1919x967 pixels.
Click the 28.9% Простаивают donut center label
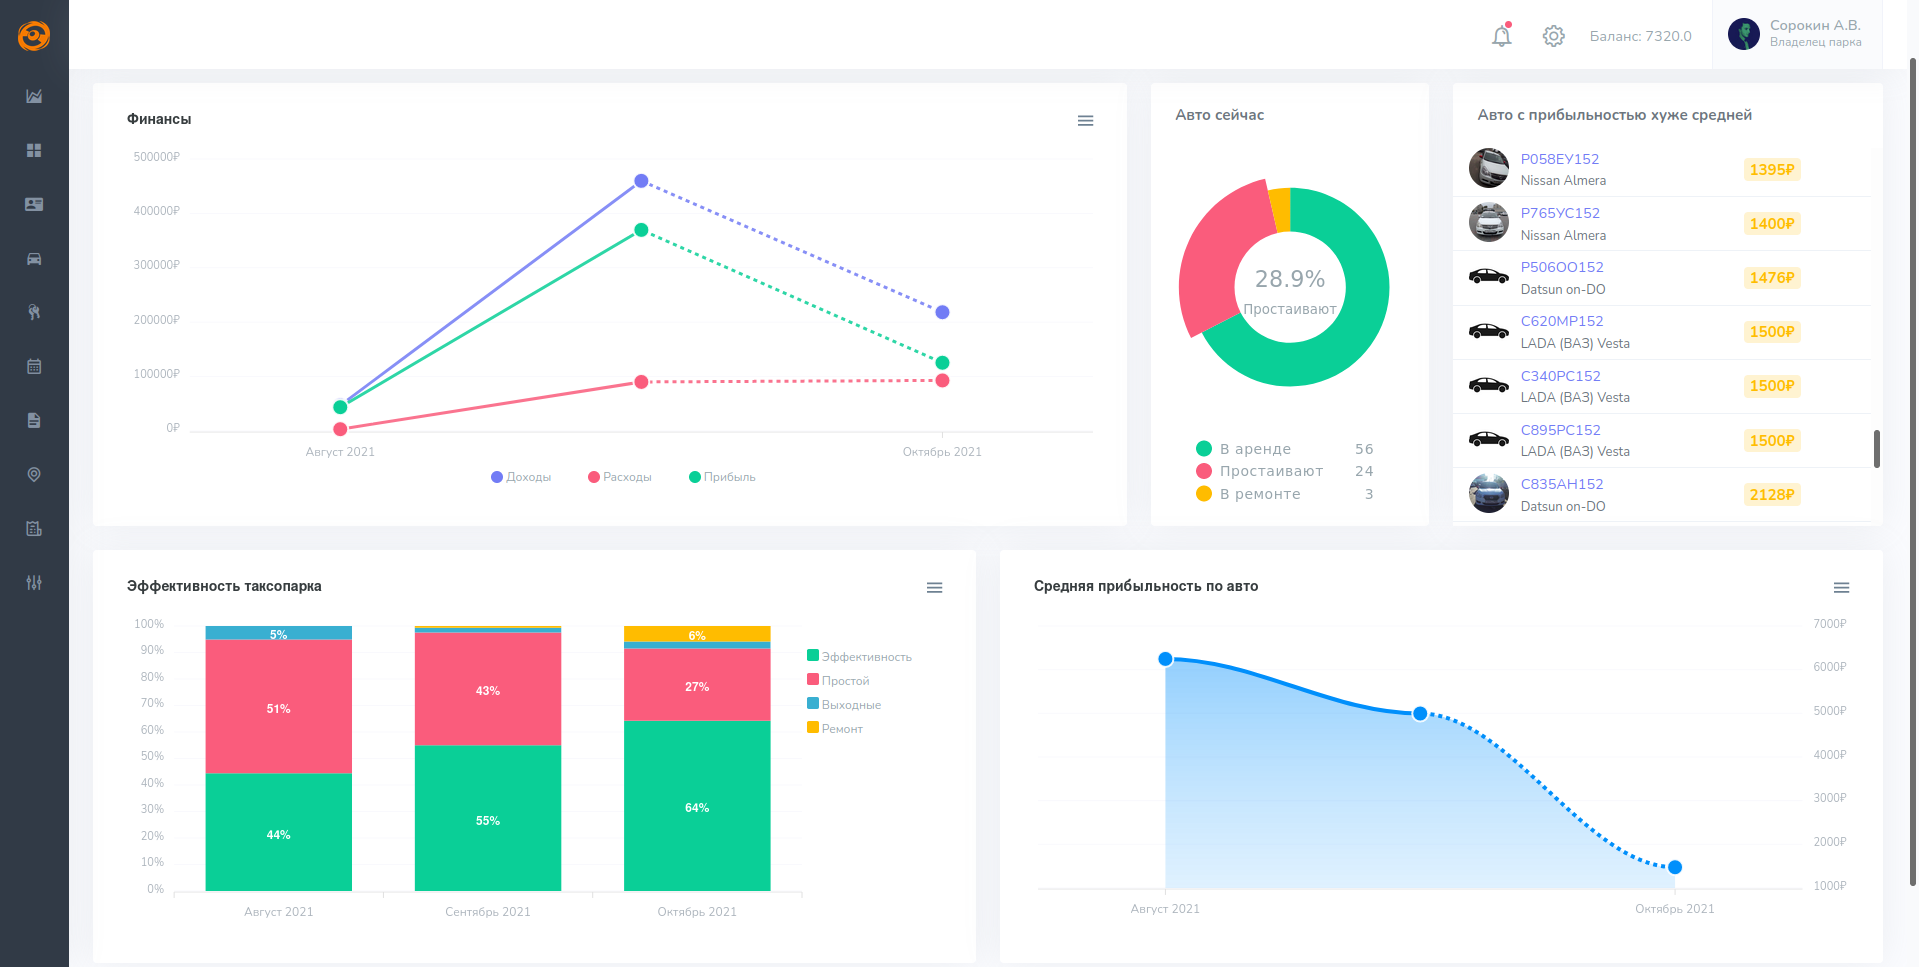pyautogui.click(x=1290, y=290)
